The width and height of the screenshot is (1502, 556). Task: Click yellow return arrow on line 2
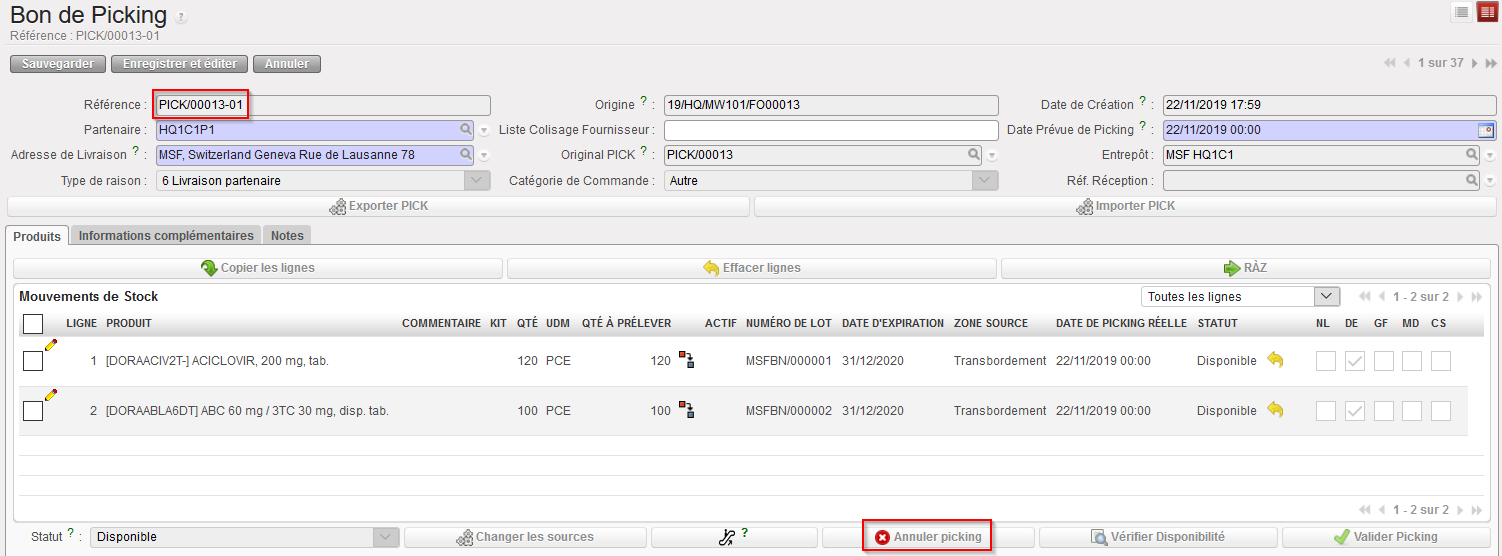pyautogui.click(x=1275, y=410)
